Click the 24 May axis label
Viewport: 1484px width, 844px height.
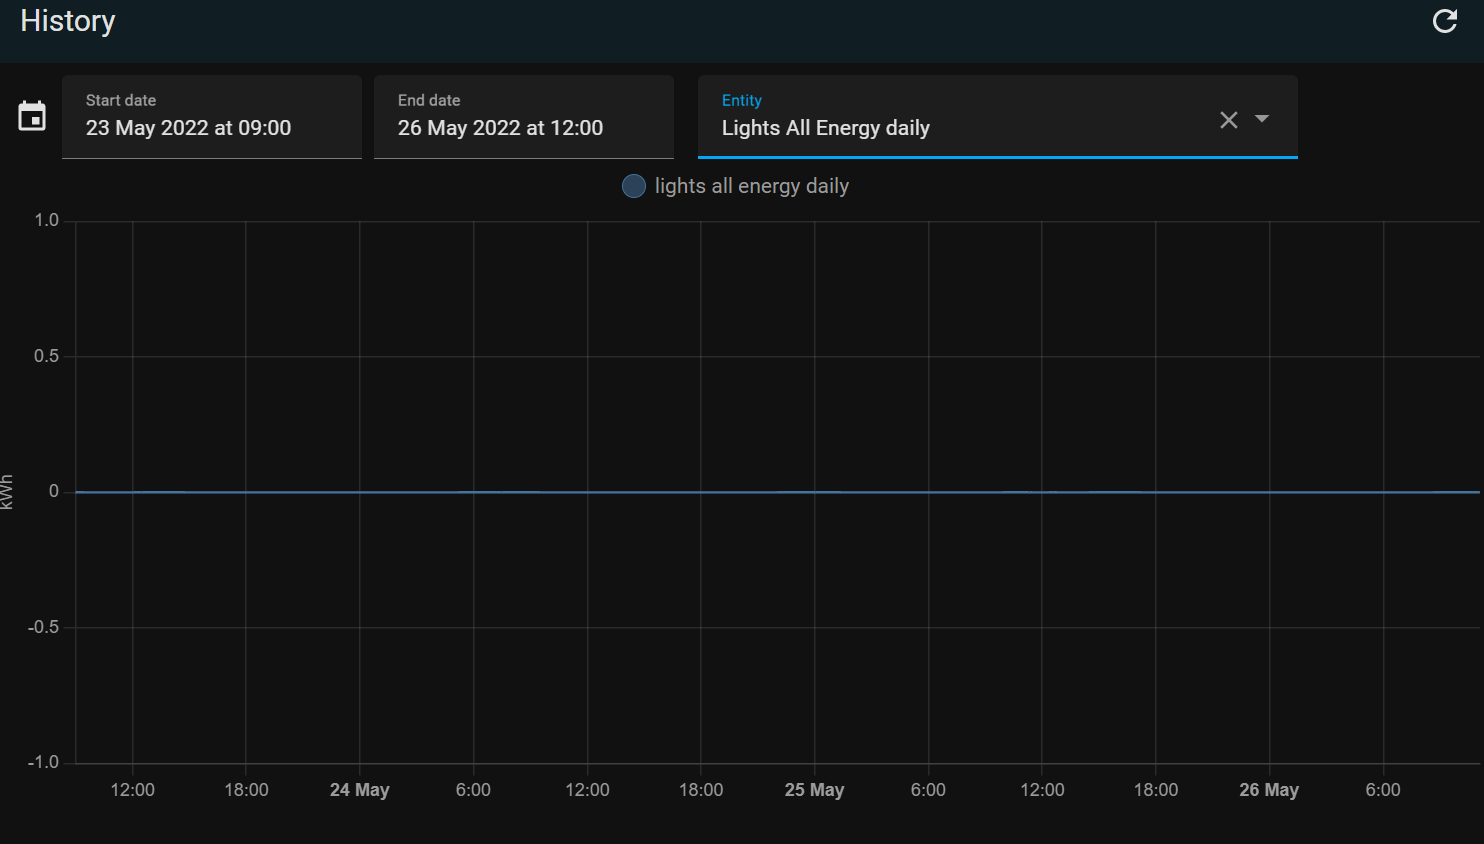pos(359,790)
